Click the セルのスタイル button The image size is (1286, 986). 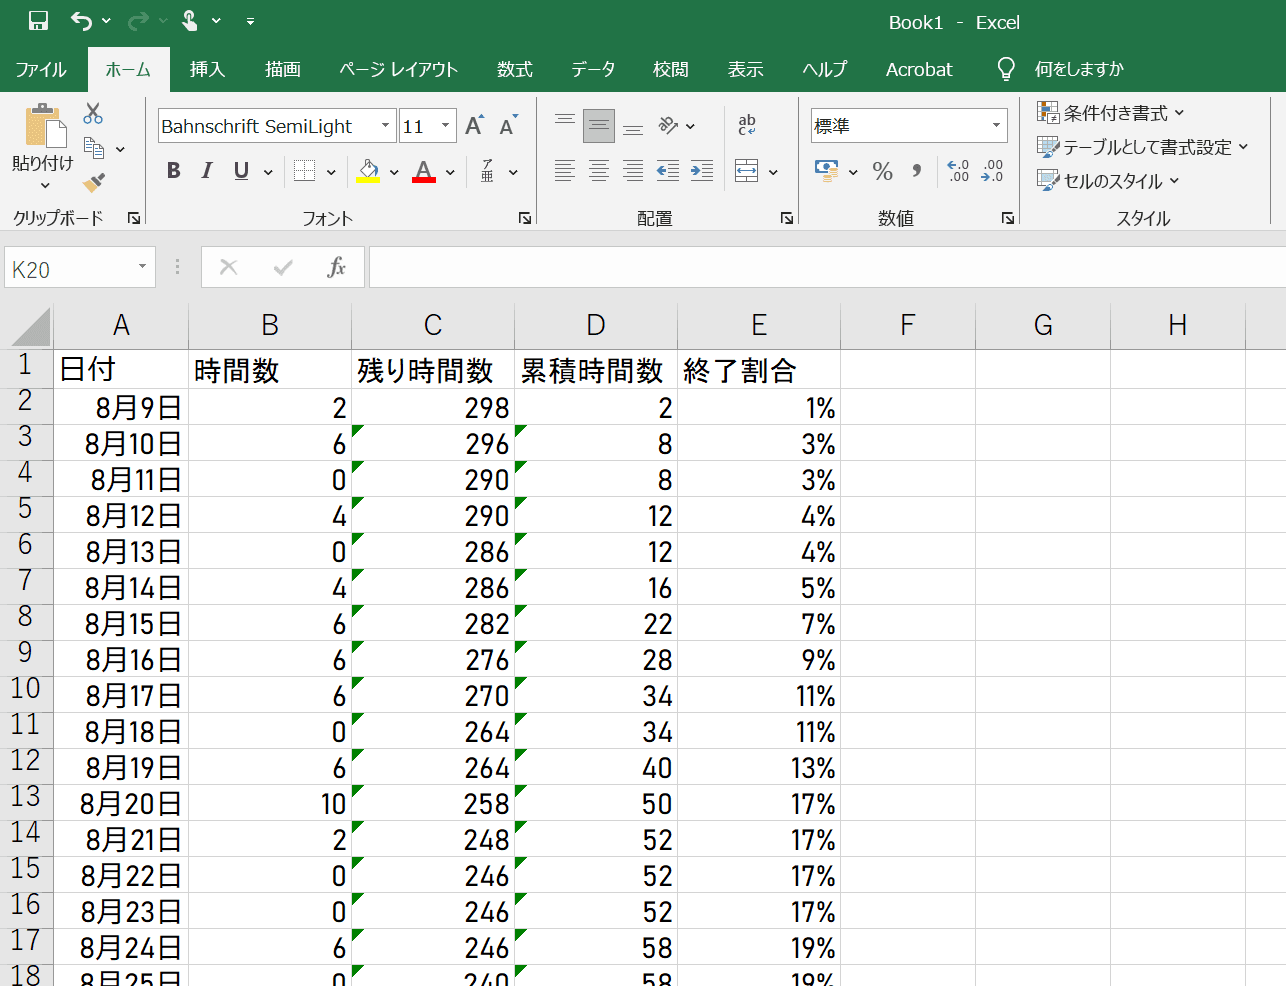click(x=1109, y=181)
